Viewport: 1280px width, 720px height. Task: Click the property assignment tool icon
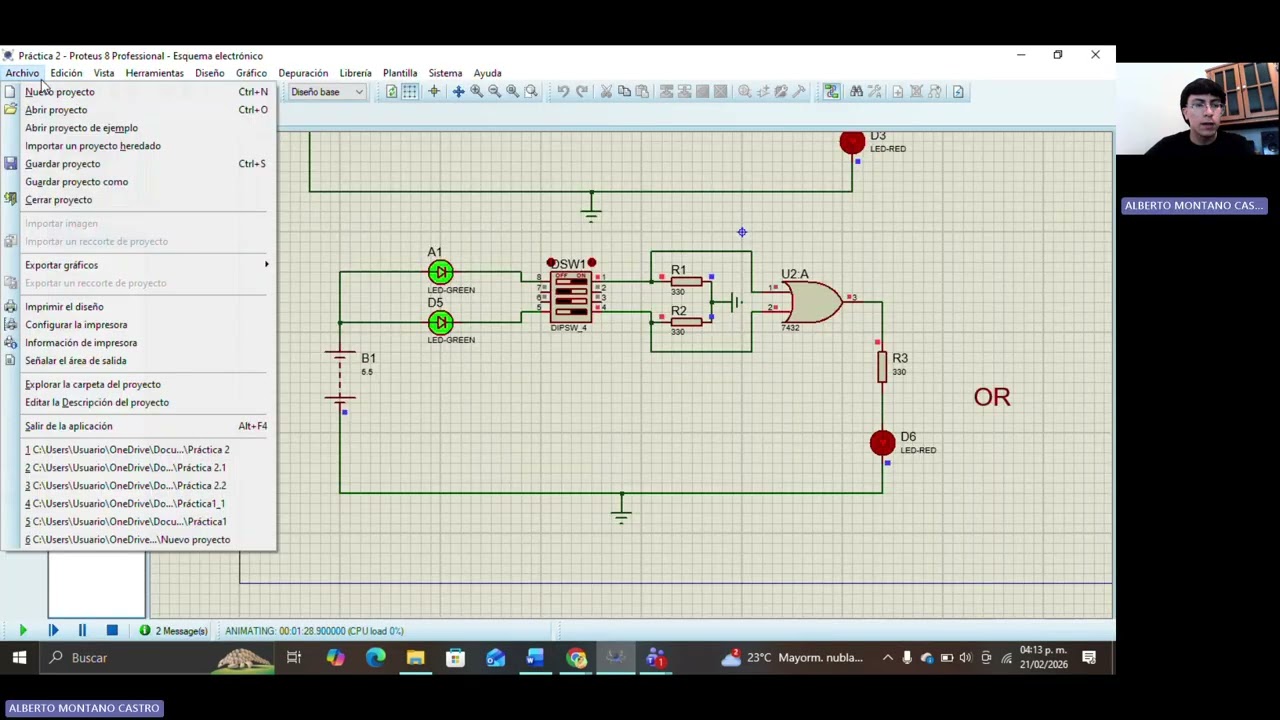pyautogui.click(x=874, y=91)
